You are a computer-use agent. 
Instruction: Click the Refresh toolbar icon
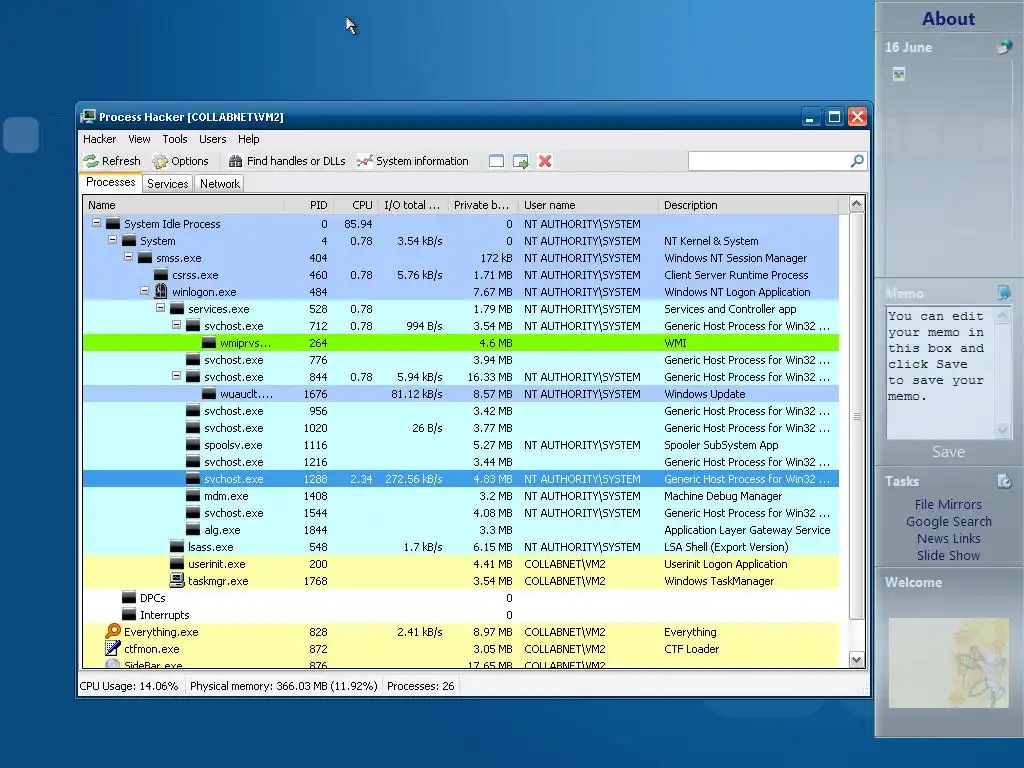coord(91,161)
